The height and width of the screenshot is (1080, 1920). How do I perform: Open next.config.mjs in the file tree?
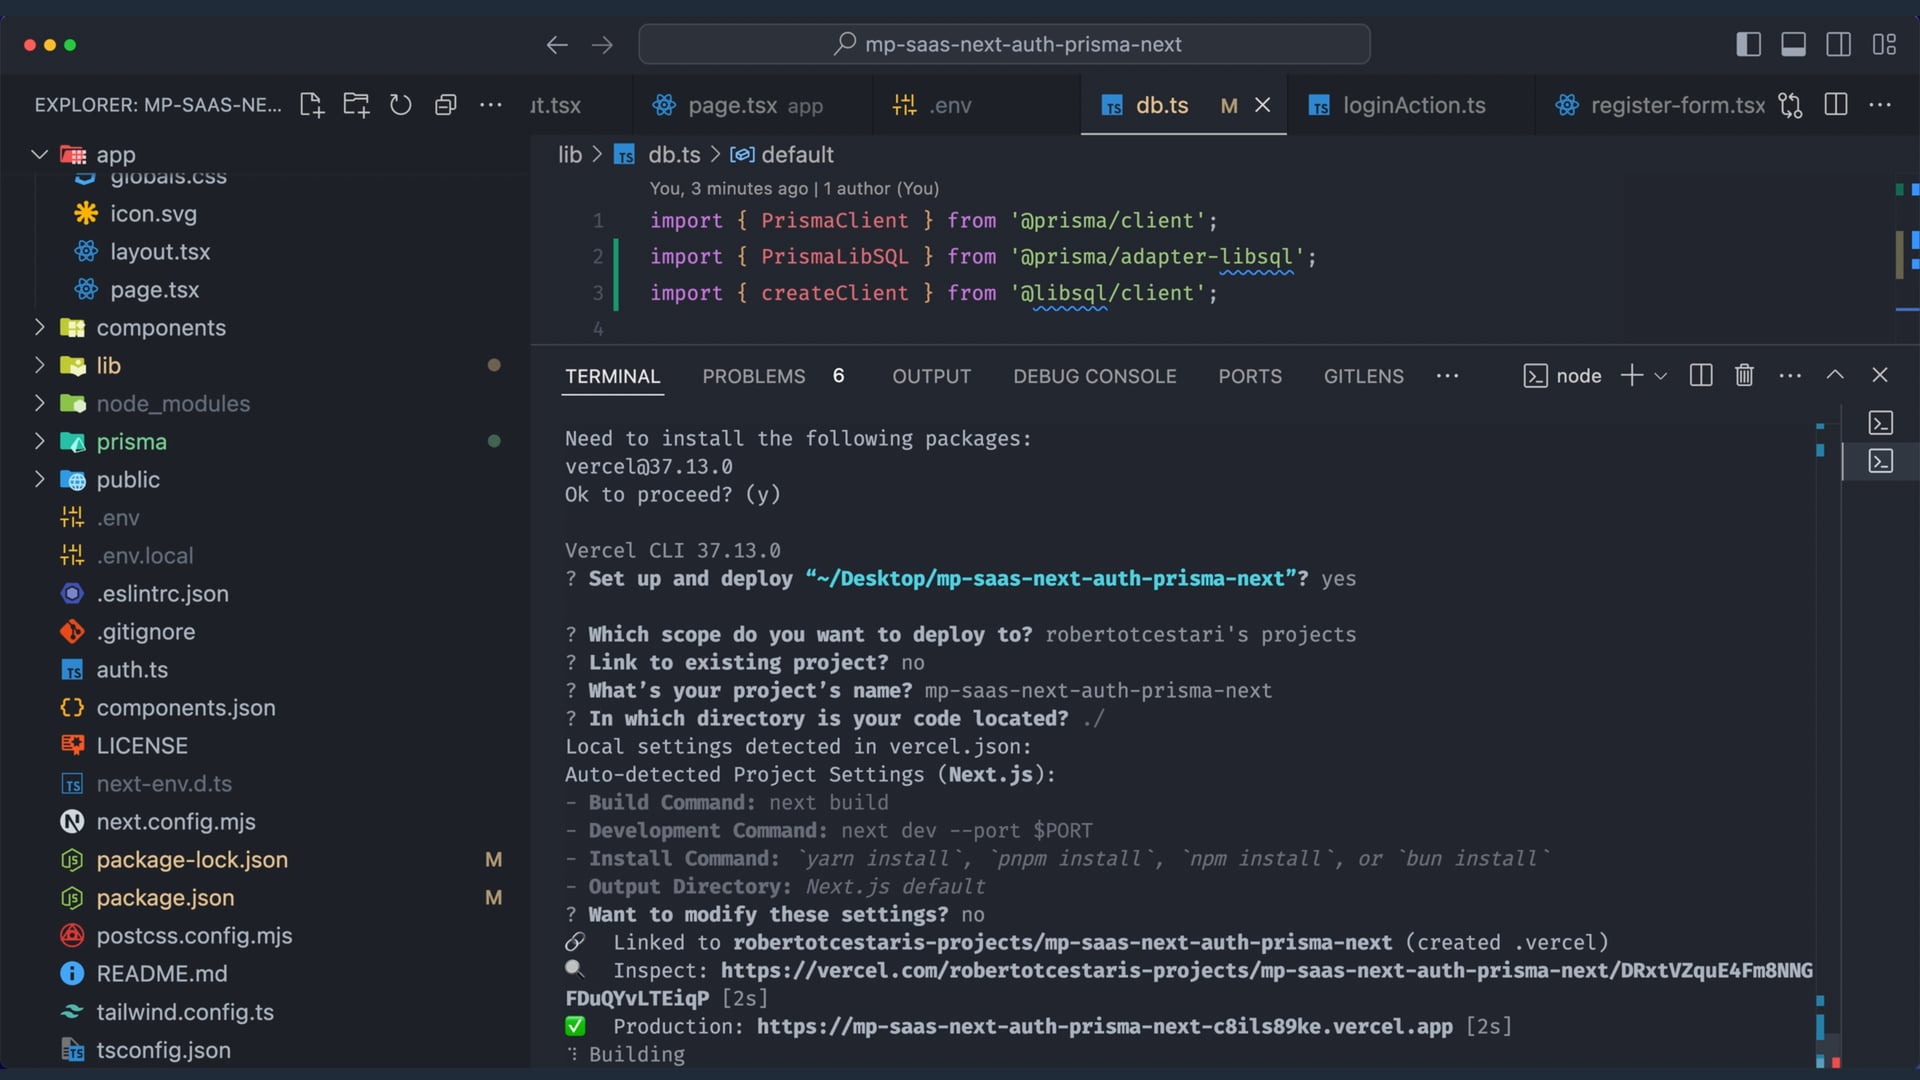tap(176, 821)
